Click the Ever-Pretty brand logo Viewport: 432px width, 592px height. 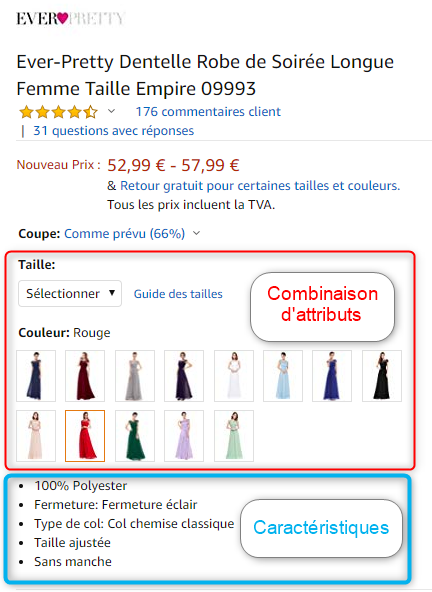pyautogui.click(x=71, y=18)
